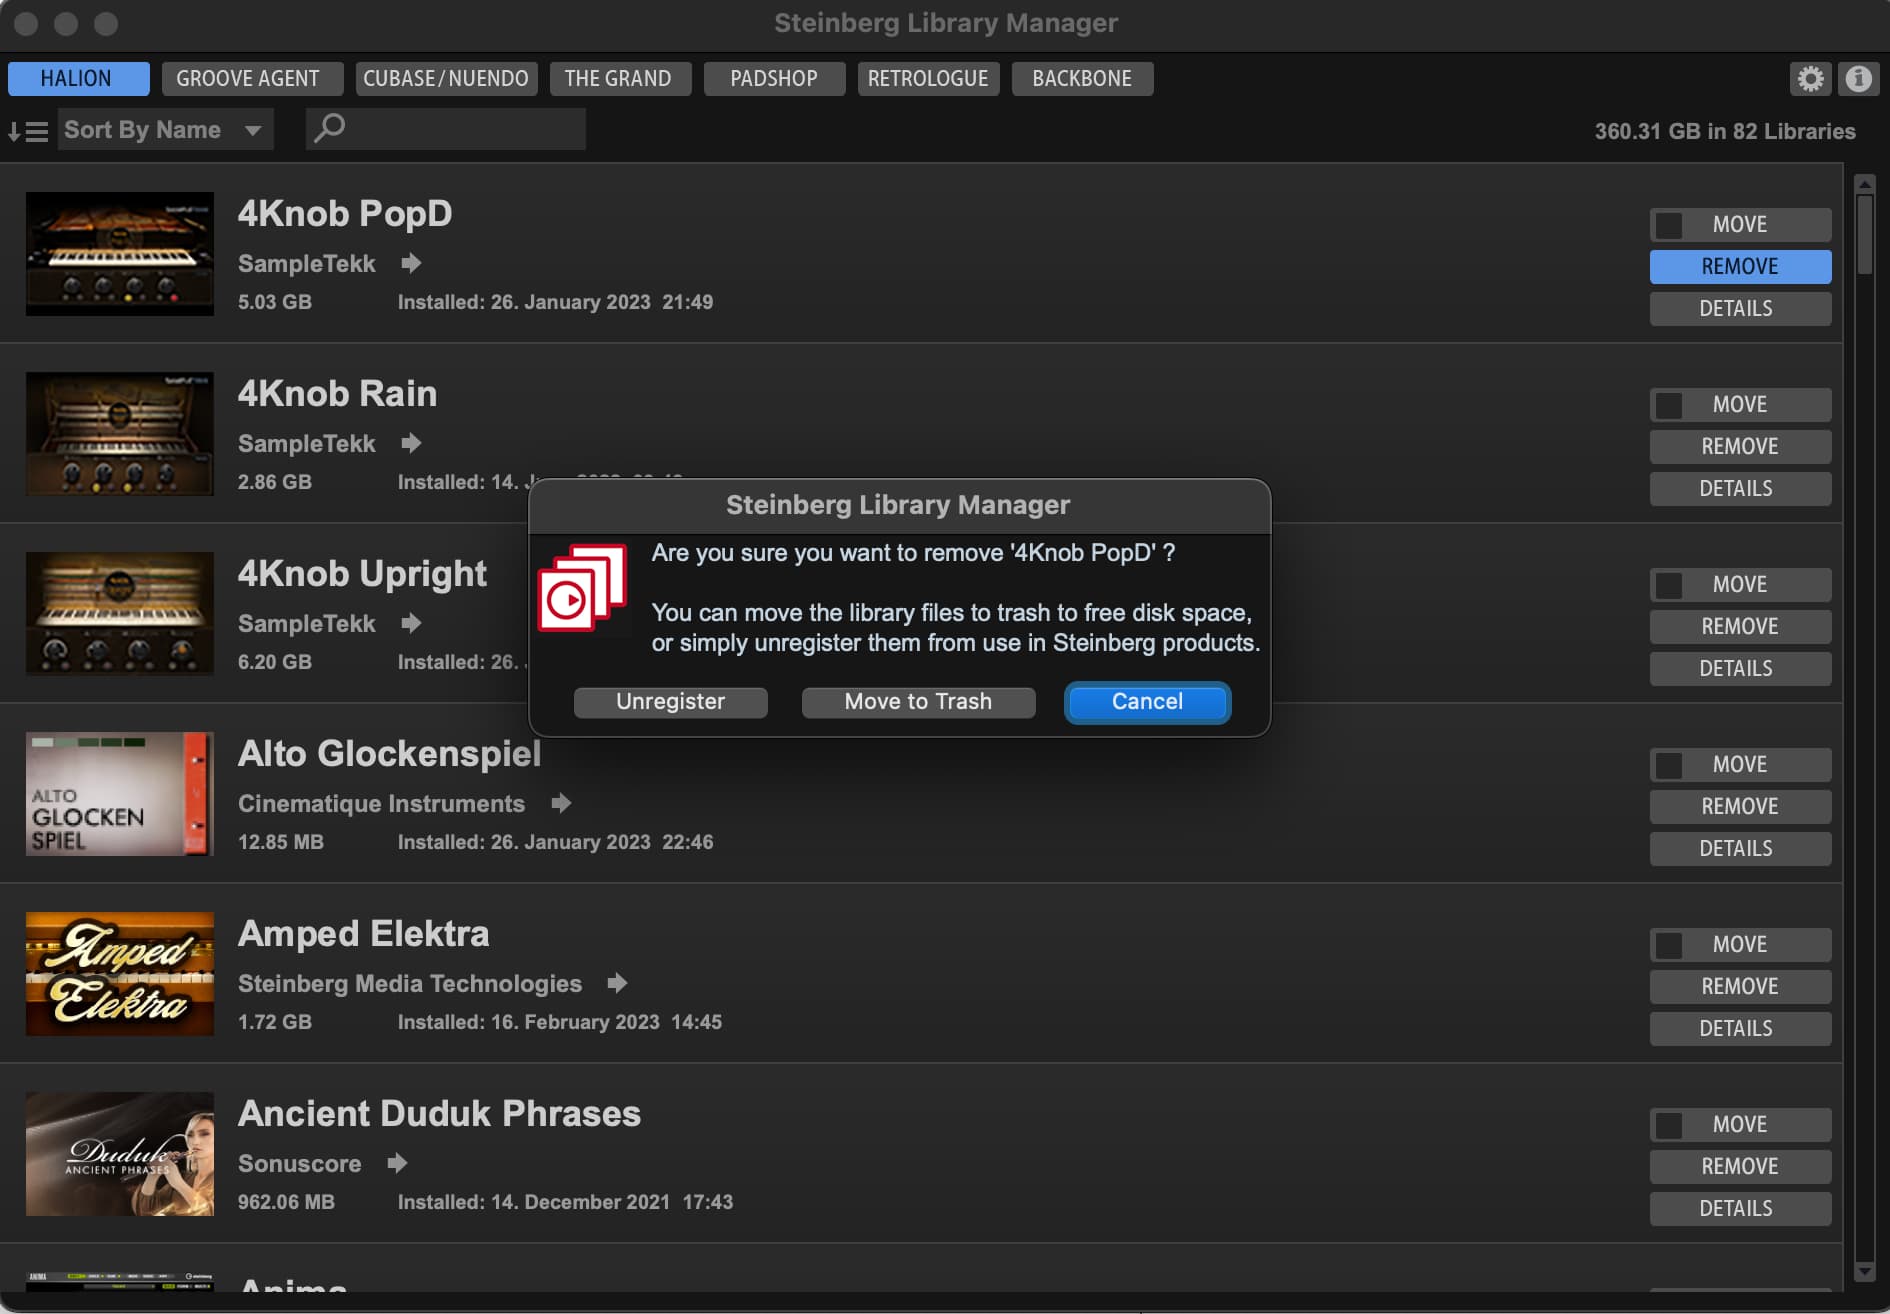Image resolution: width=1890 pixels, height=1314 pixels.
Task: Switch to the BACKBONE tab
Action: point(1082,79)
